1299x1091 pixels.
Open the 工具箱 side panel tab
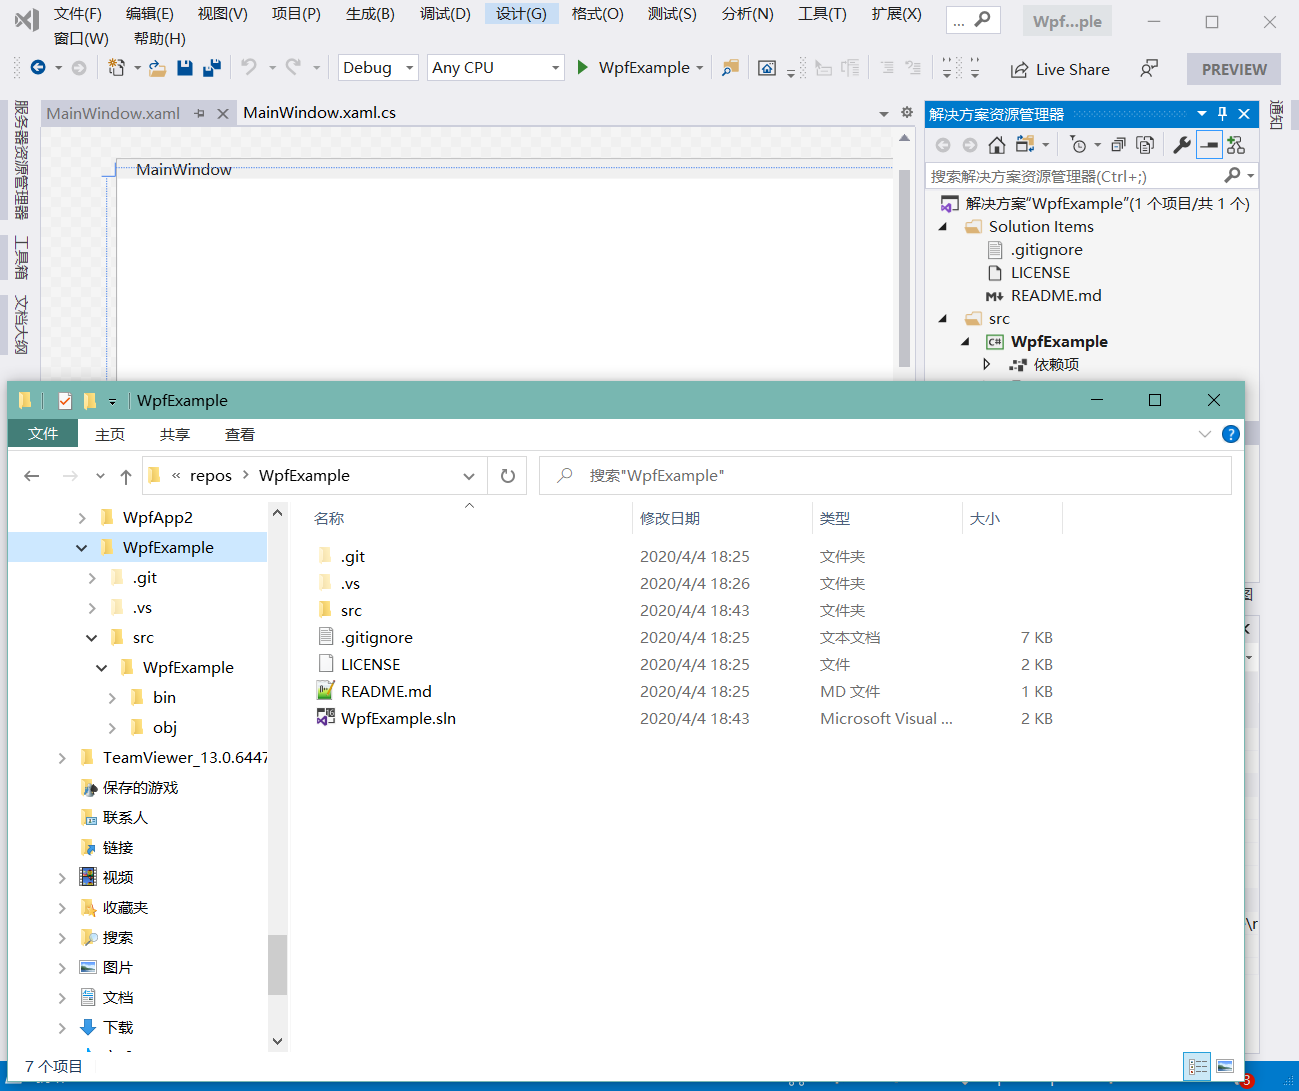(20, 258)
